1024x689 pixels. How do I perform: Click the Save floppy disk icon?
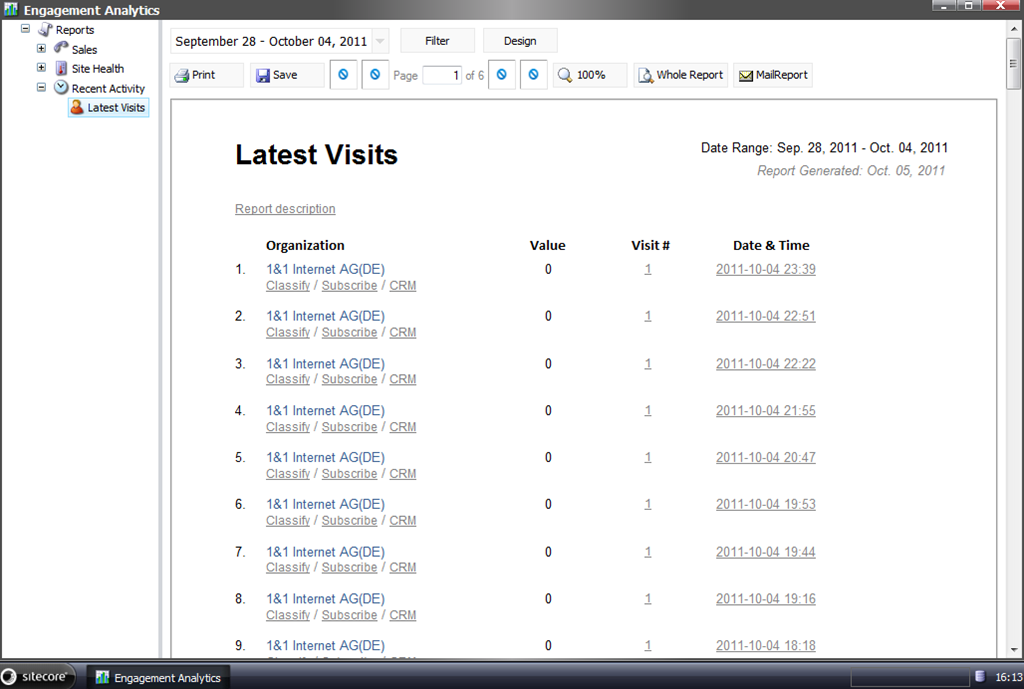click(263, 75)
